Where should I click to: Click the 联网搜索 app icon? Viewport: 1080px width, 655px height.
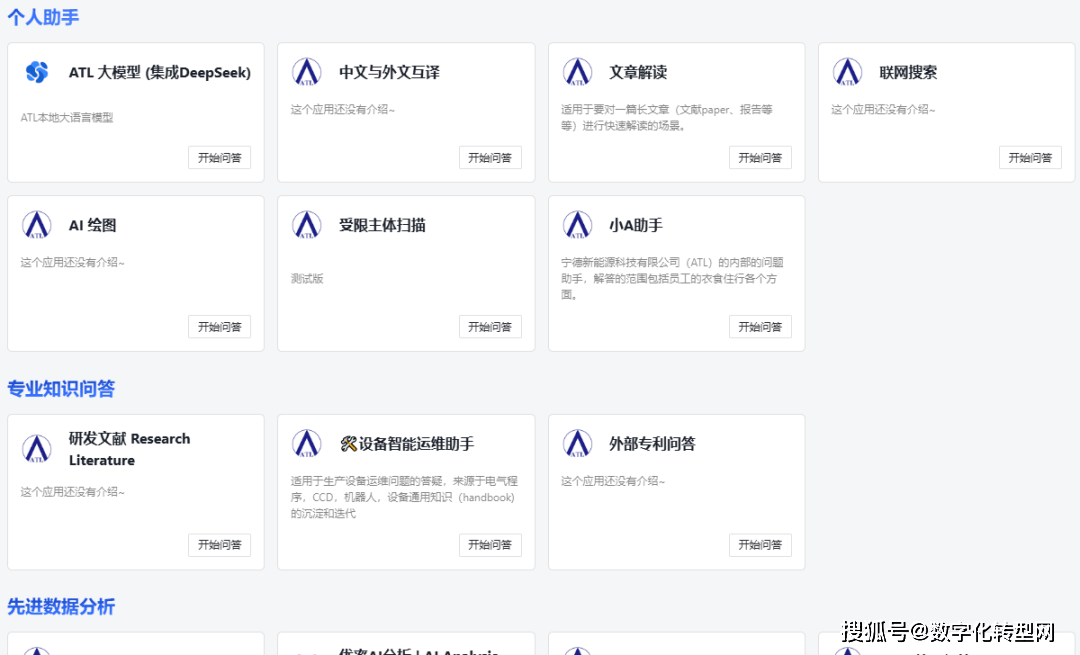pos(847,72)
